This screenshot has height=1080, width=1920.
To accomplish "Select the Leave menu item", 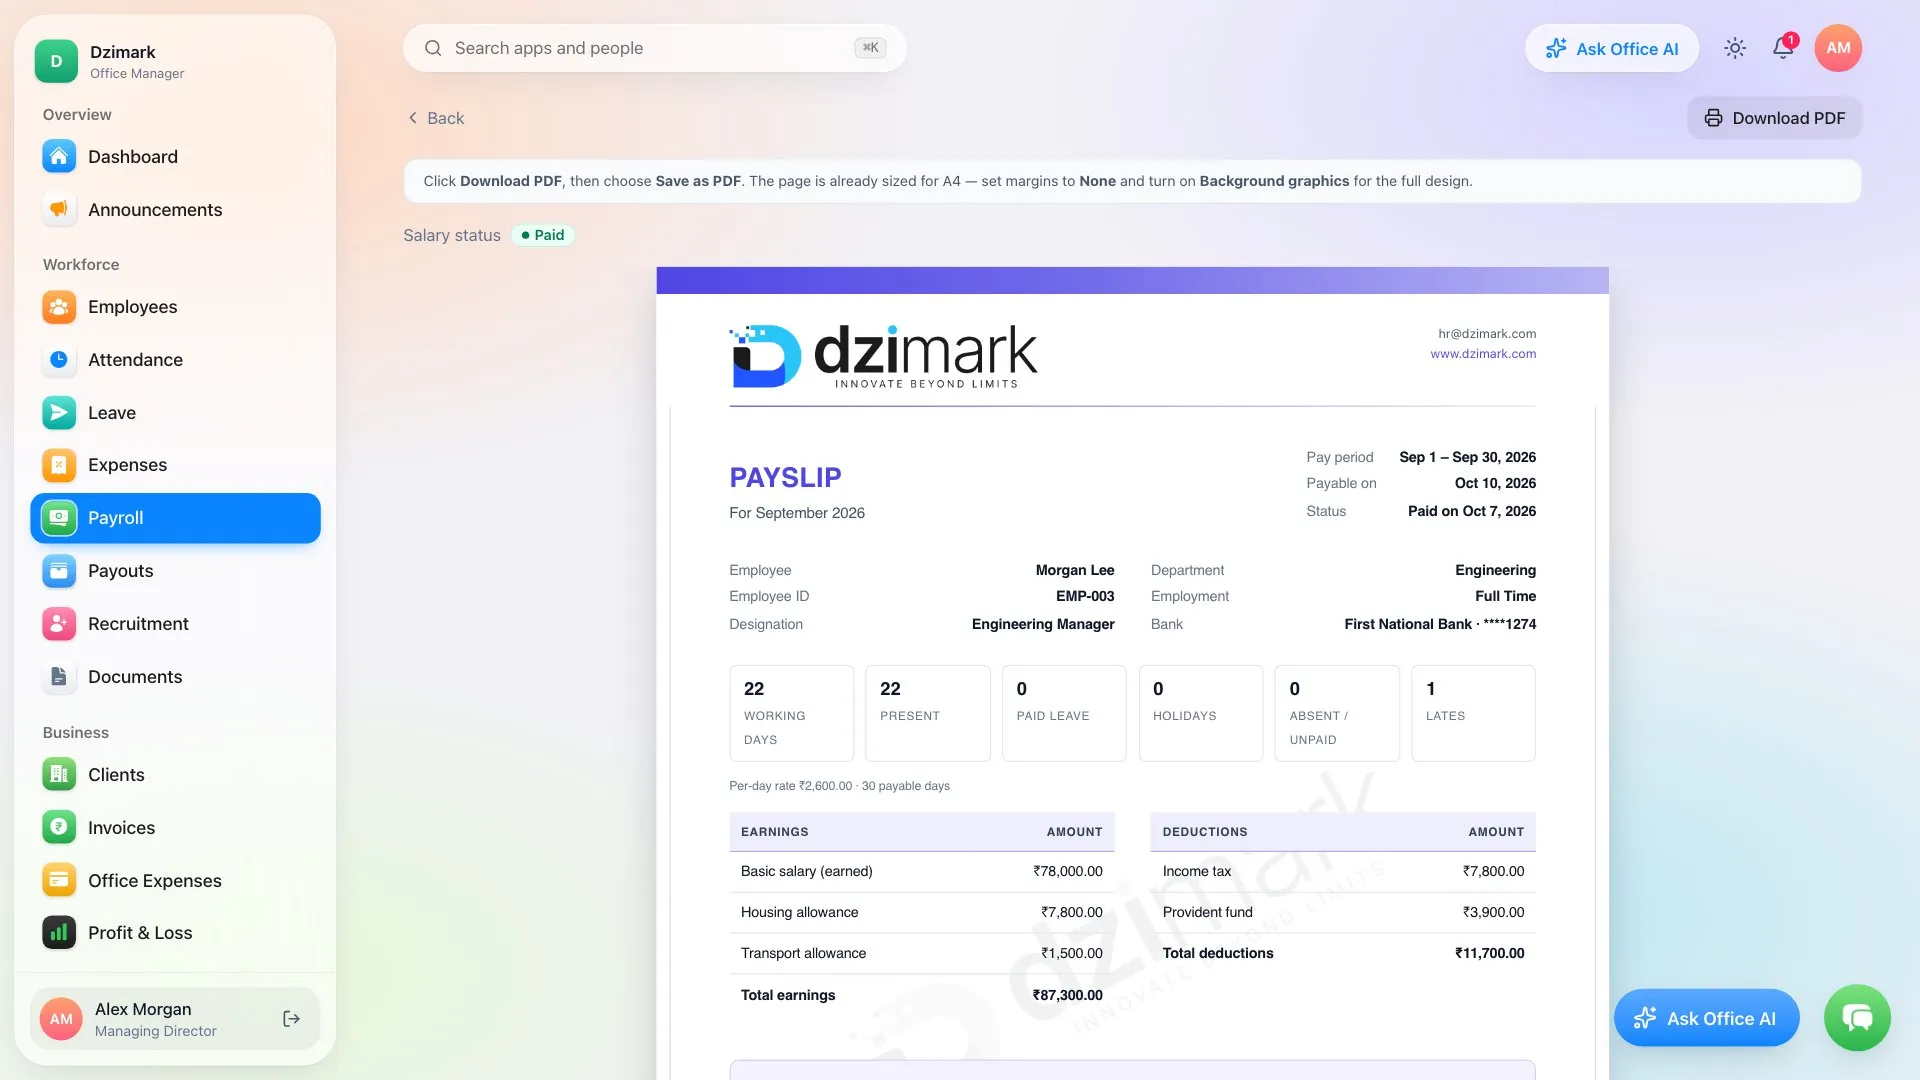I will [176, 413].
